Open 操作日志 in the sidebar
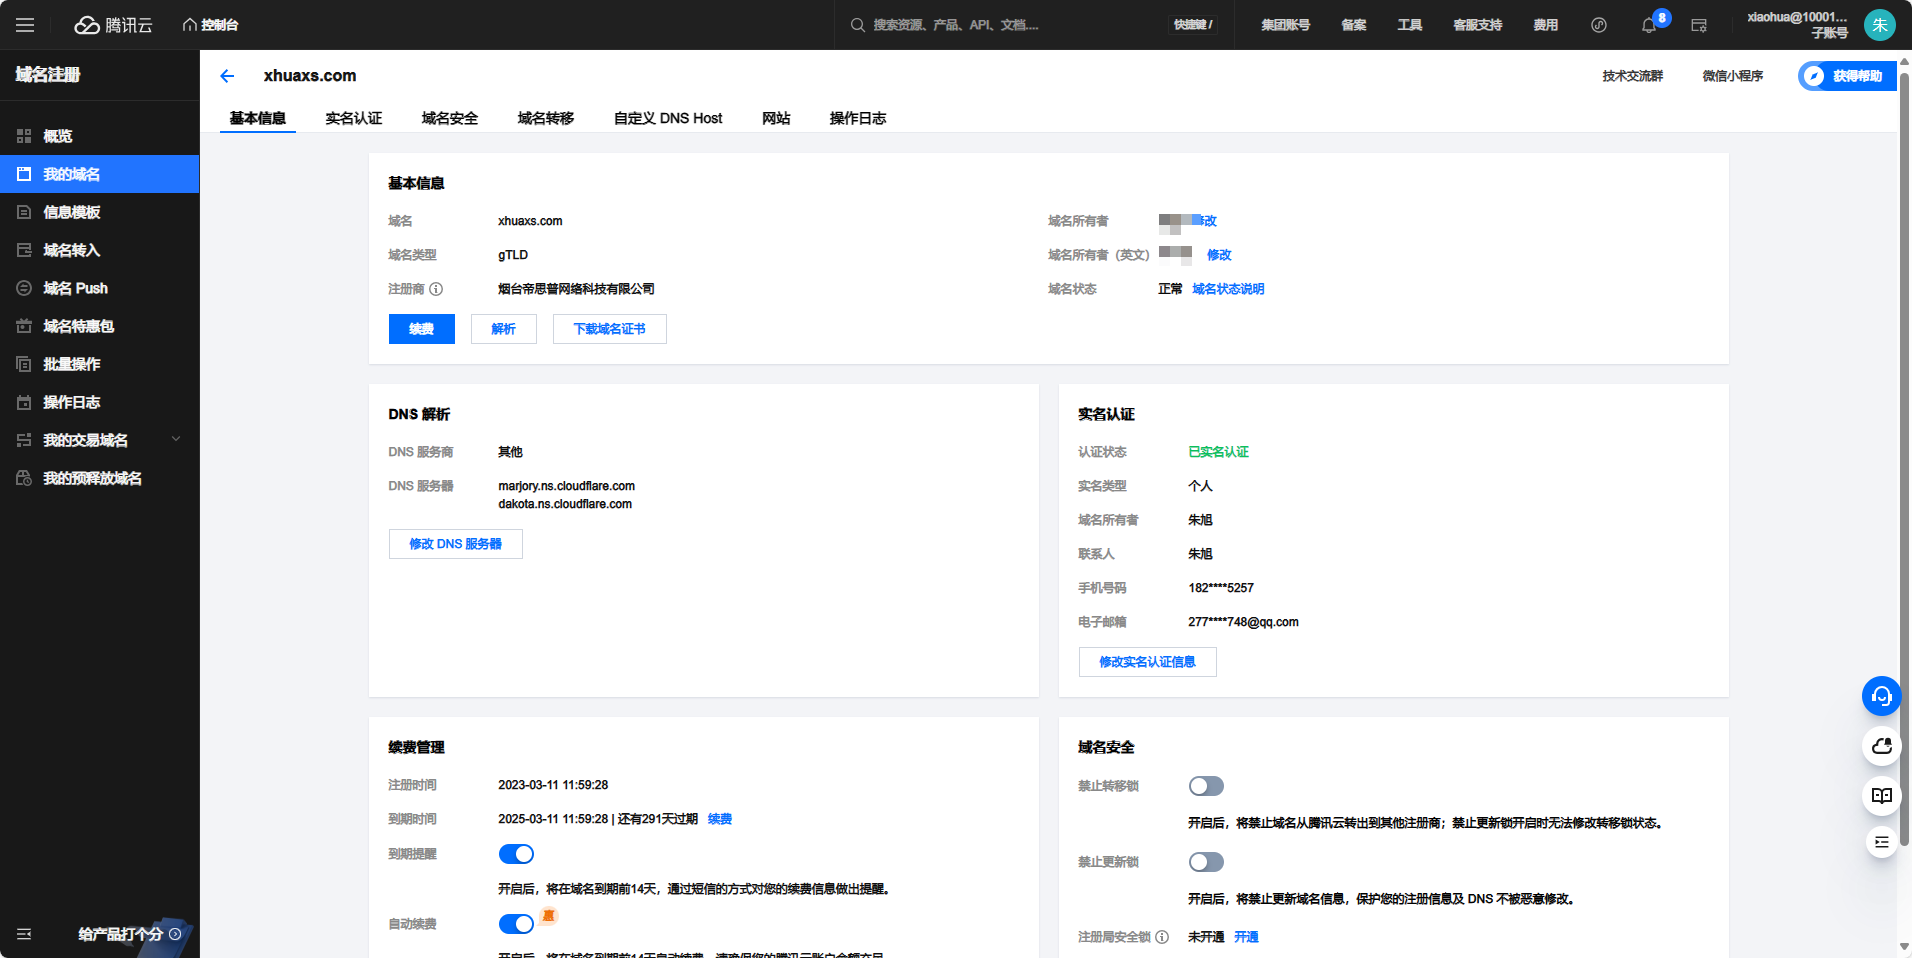Viewport: 1912px width, 958px height. click(100, 402)
